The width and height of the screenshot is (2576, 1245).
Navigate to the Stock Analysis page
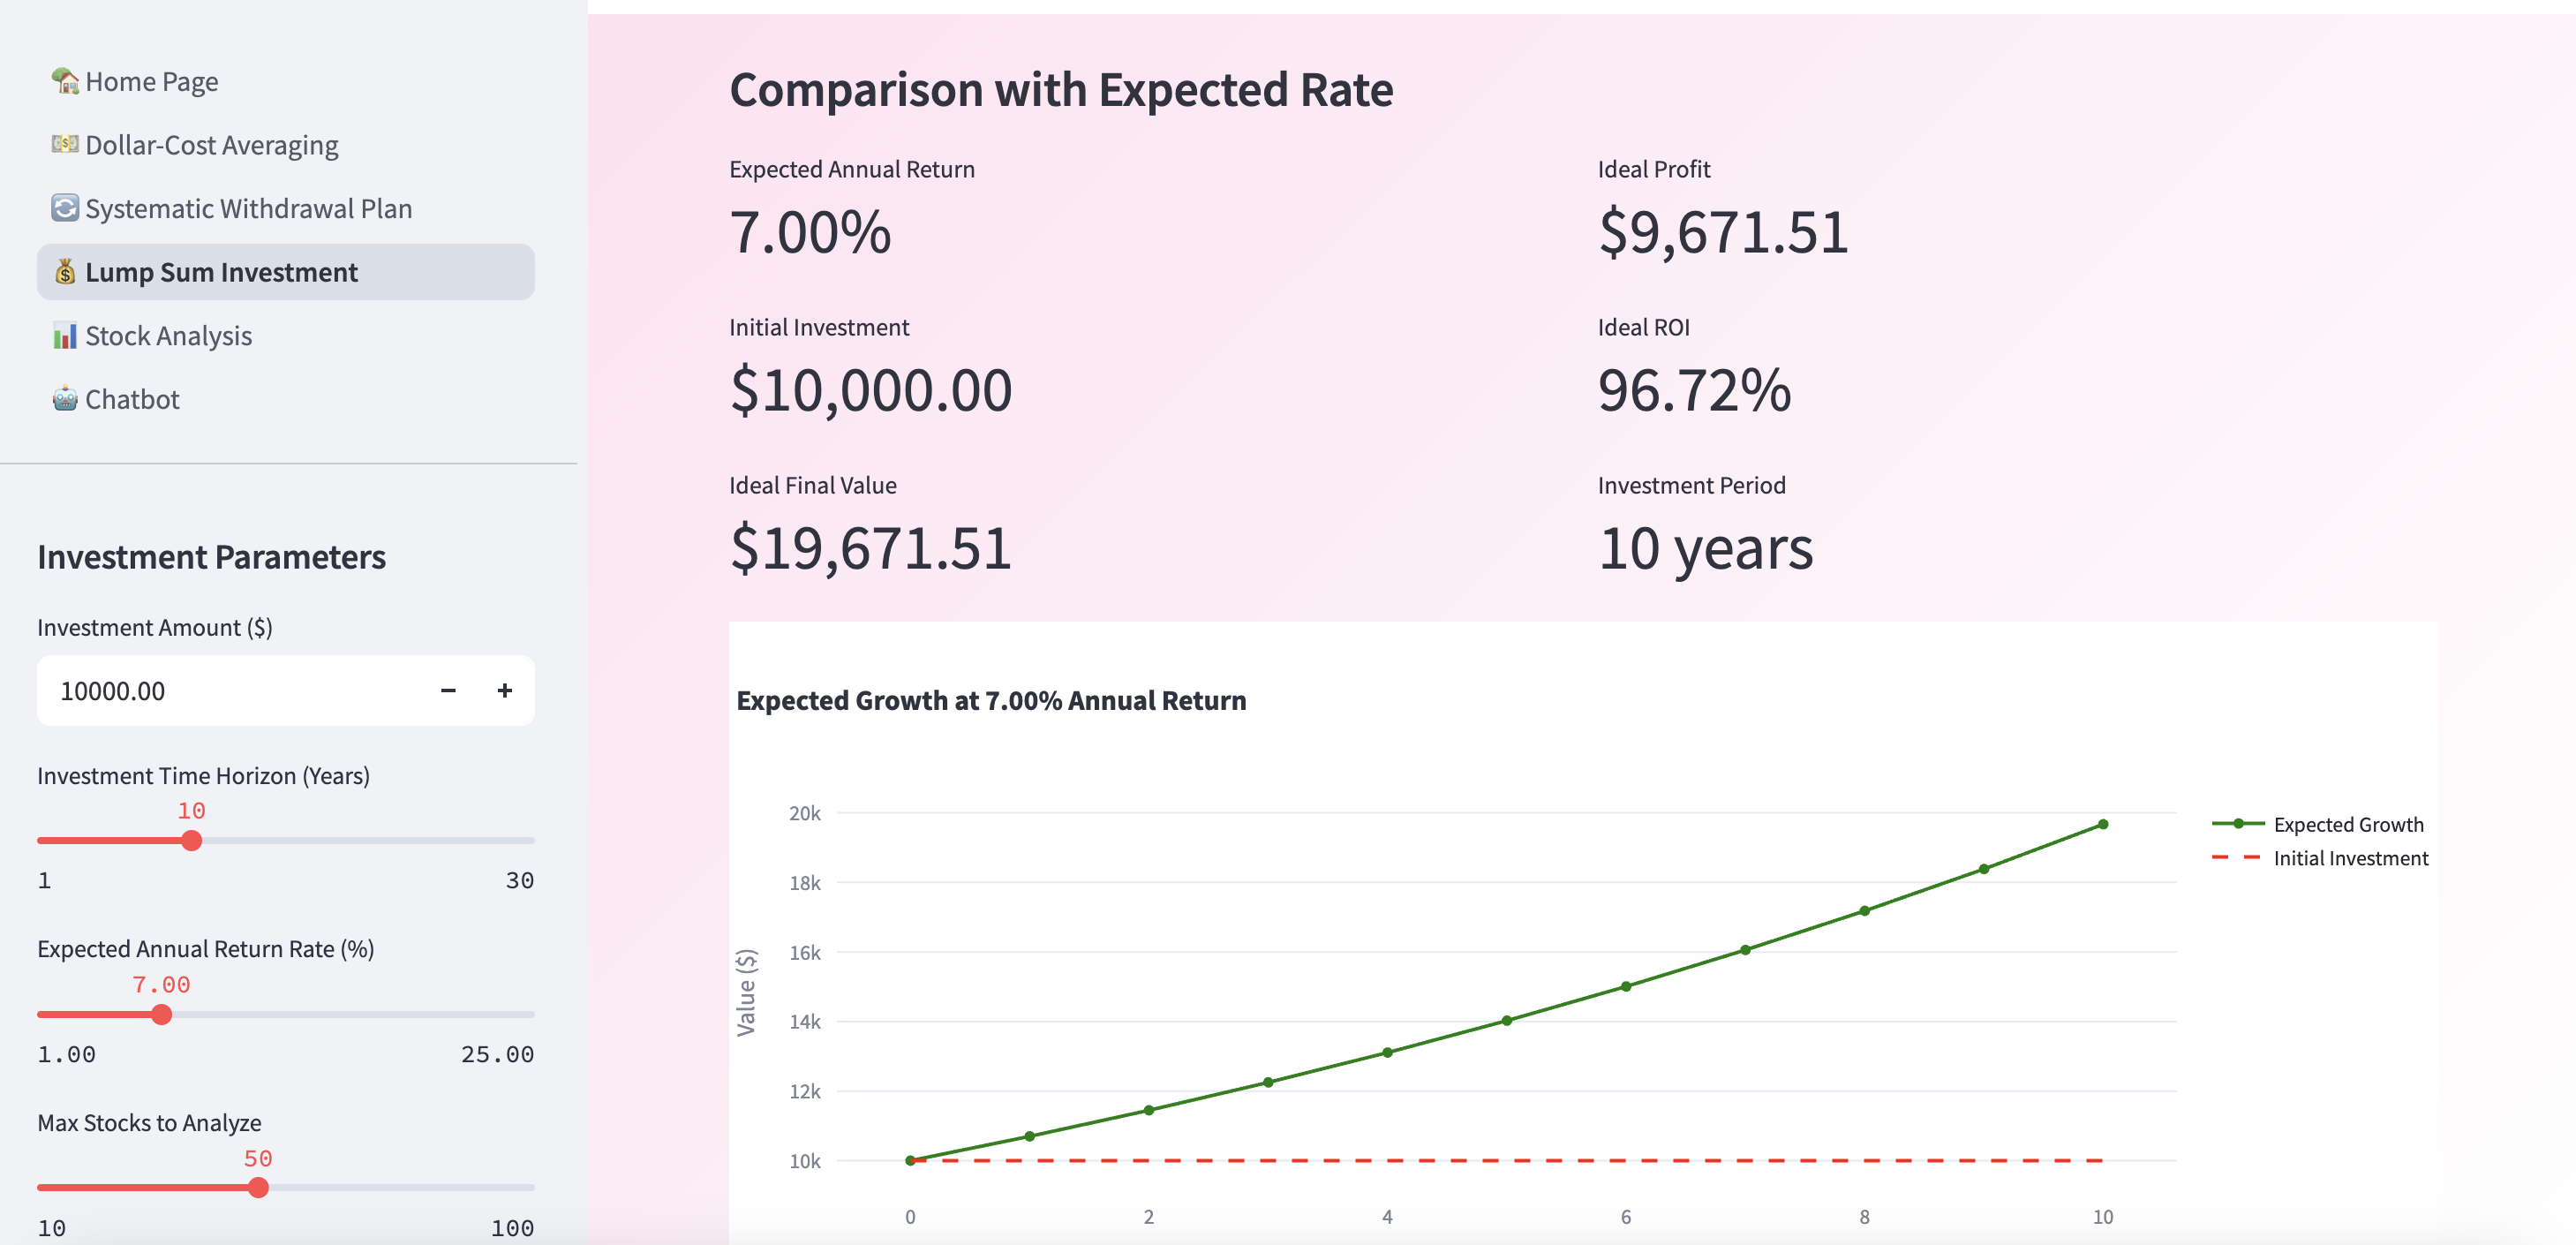click(x=168, y=336)
